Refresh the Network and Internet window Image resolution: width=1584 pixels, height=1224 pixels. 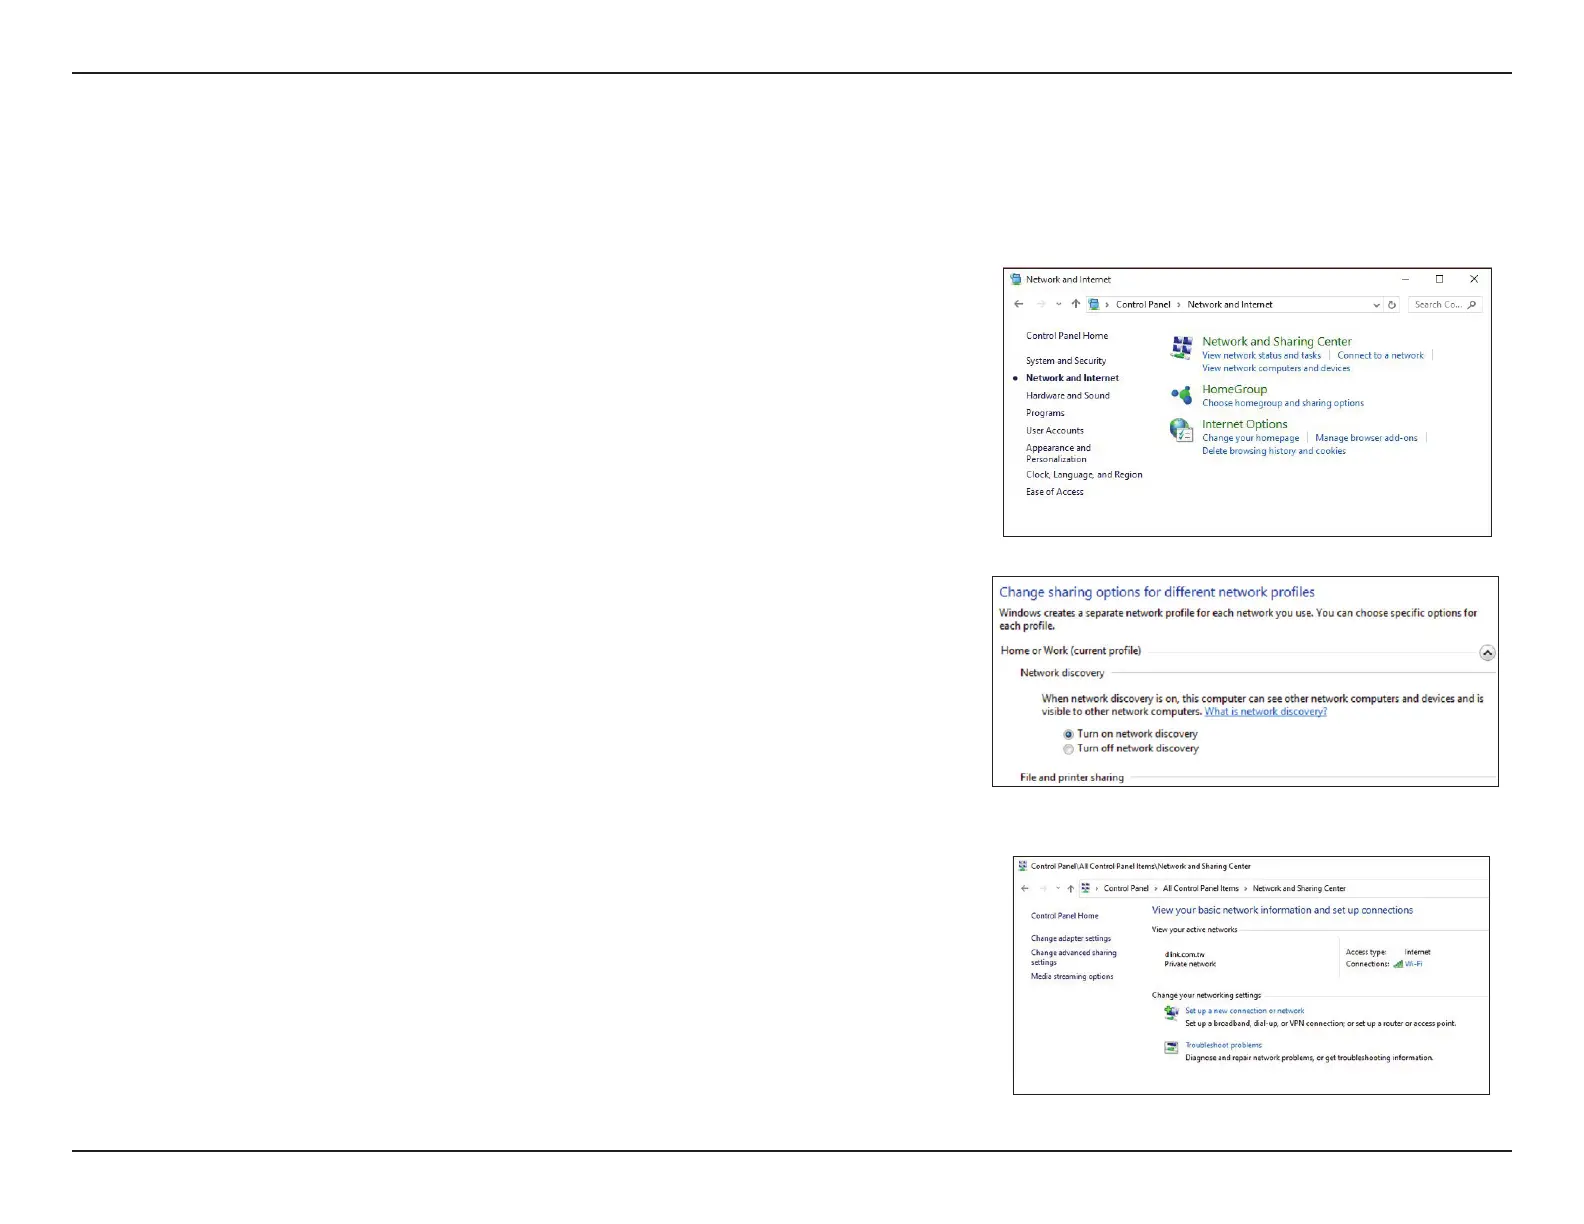point(1392,305)
